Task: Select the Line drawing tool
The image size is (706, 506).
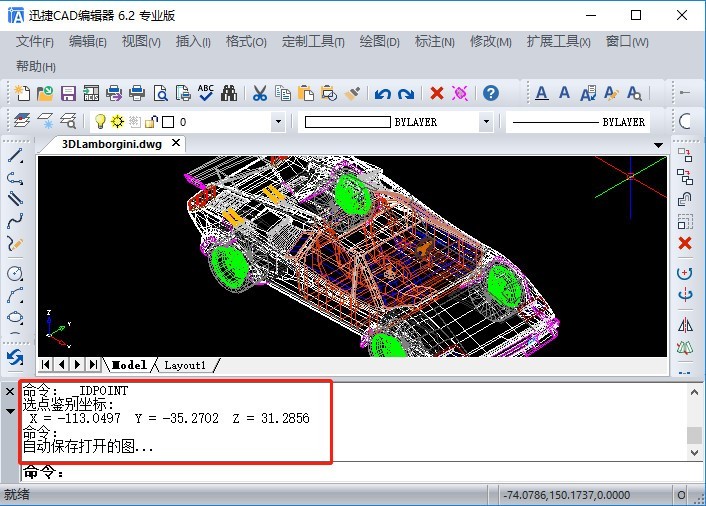Action: coord(15,157)
